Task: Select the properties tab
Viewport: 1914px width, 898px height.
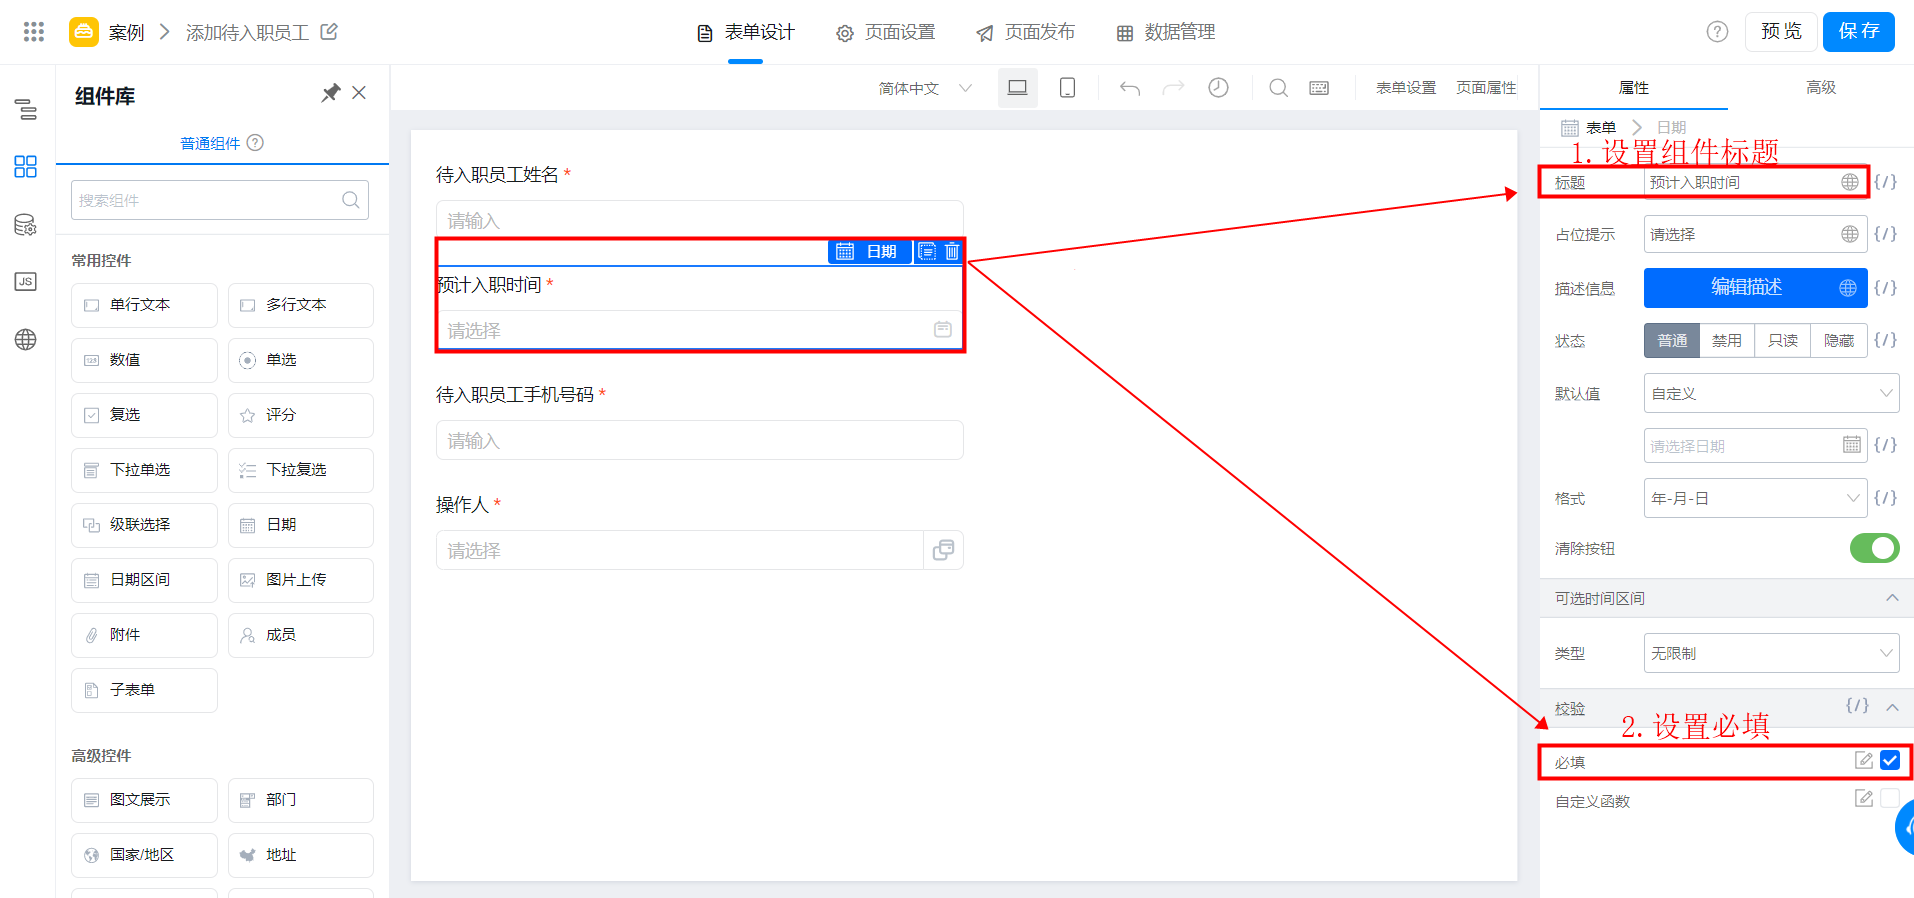Action: (1633, 88)
